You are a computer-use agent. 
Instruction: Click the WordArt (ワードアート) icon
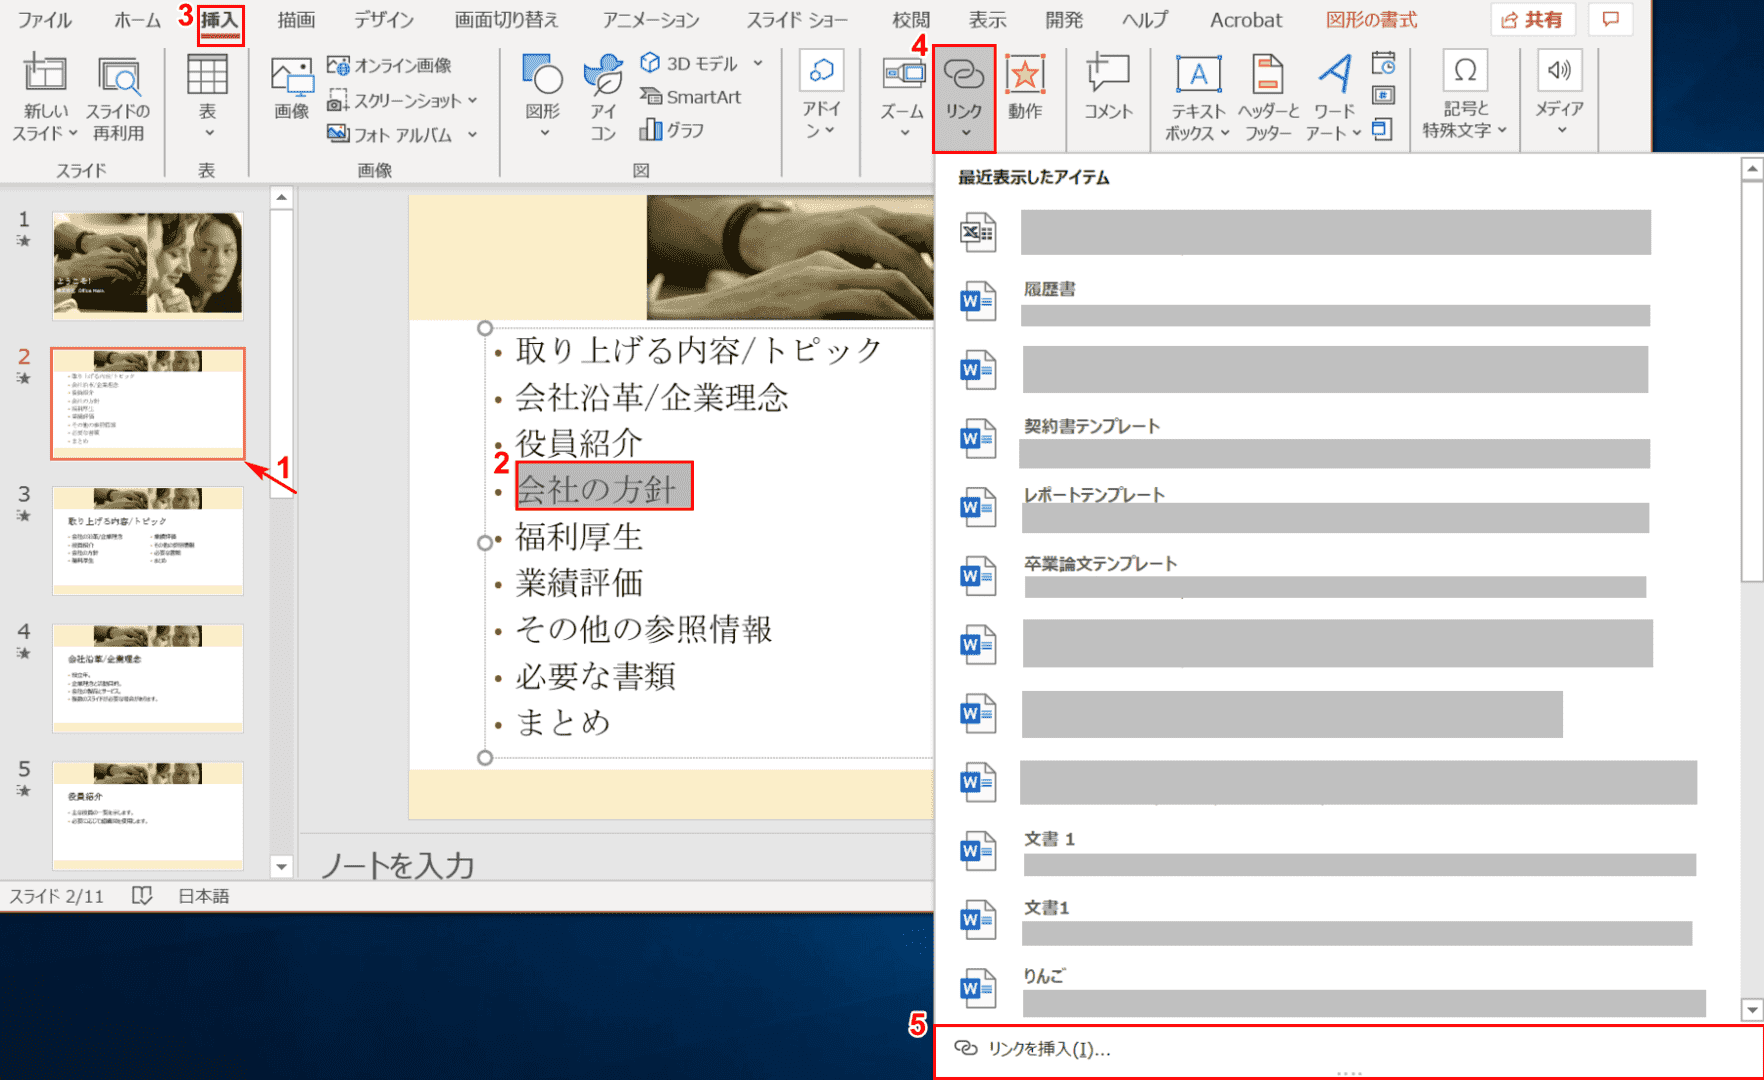[1334, 74]
